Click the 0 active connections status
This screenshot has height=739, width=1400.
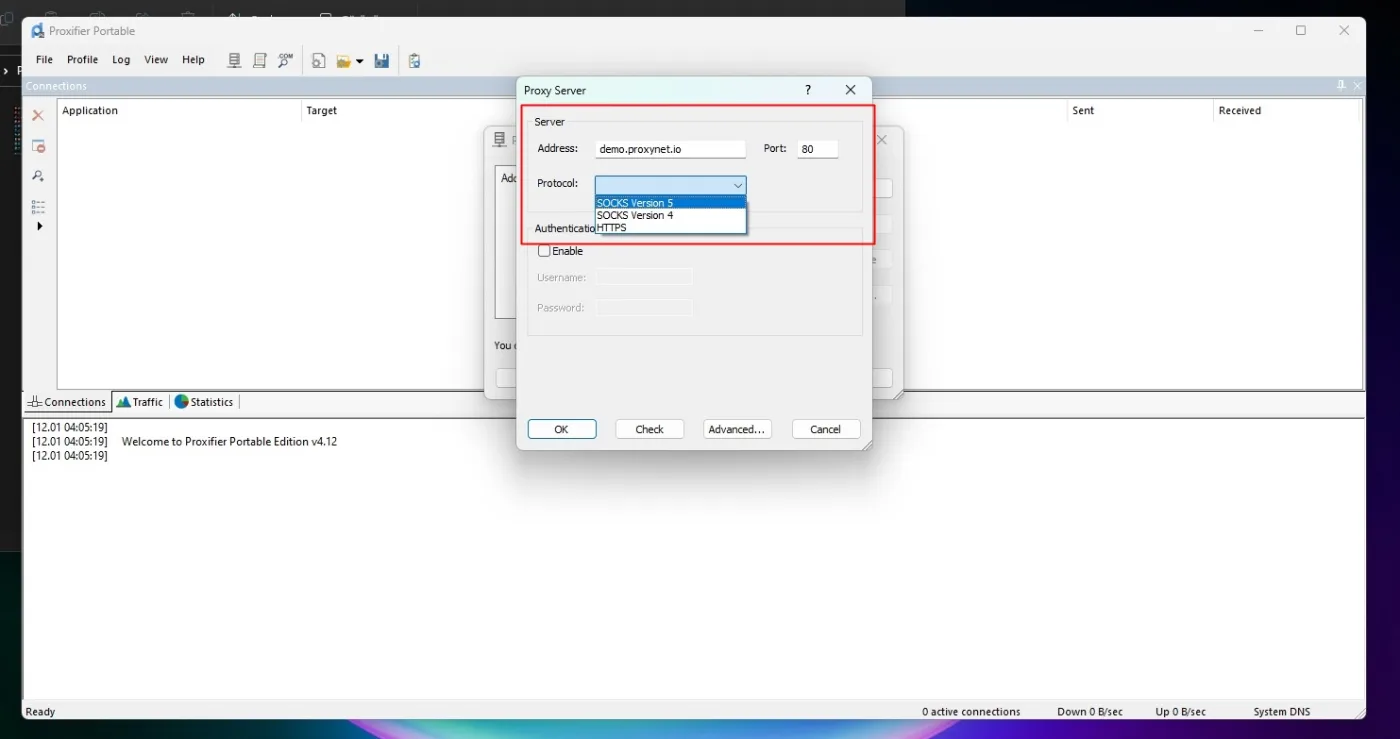971,712
